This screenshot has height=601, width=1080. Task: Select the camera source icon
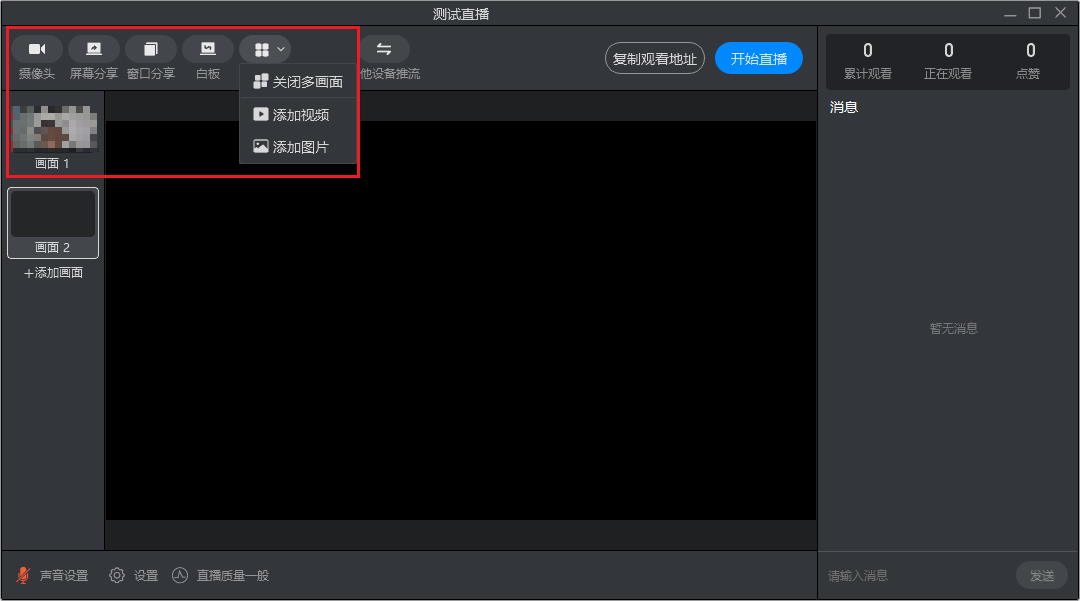pos(37,49)
